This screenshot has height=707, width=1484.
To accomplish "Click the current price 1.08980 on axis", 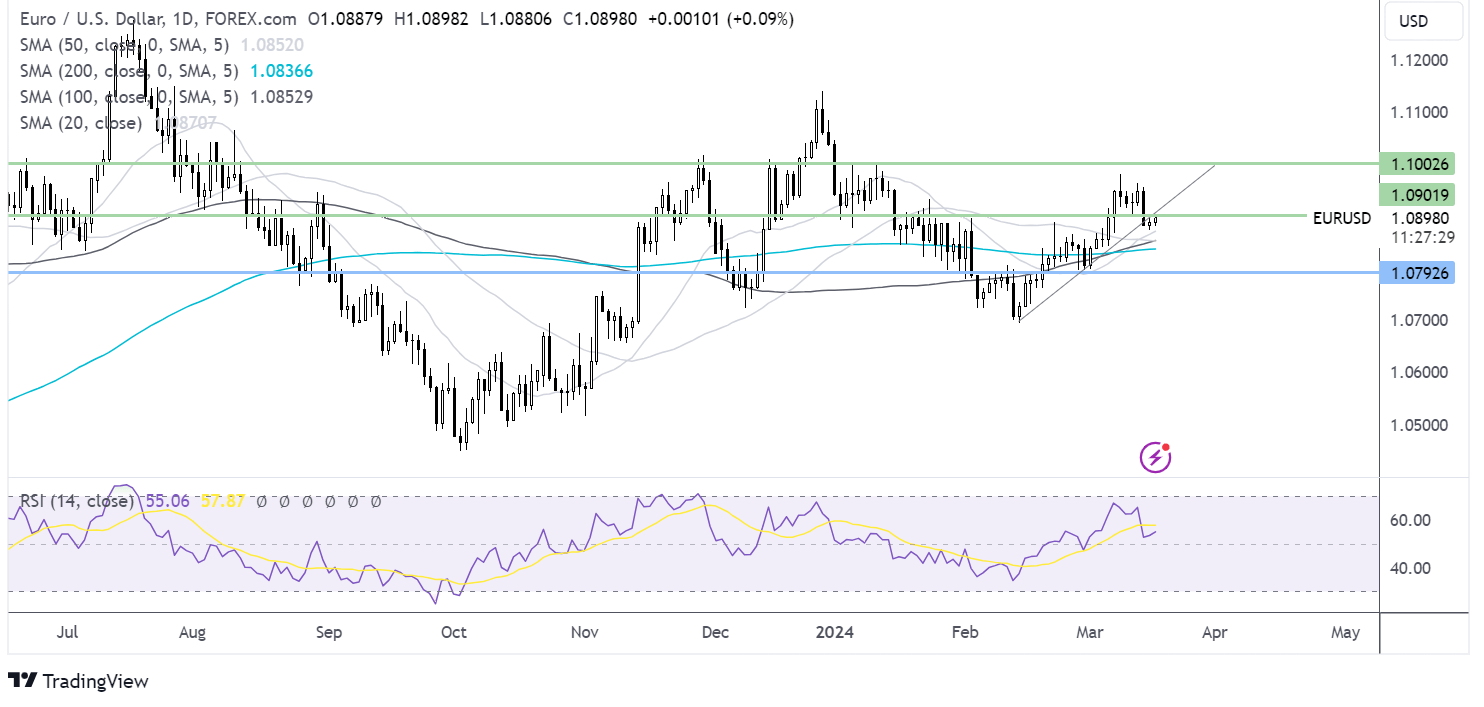I will coord(1418,217).
